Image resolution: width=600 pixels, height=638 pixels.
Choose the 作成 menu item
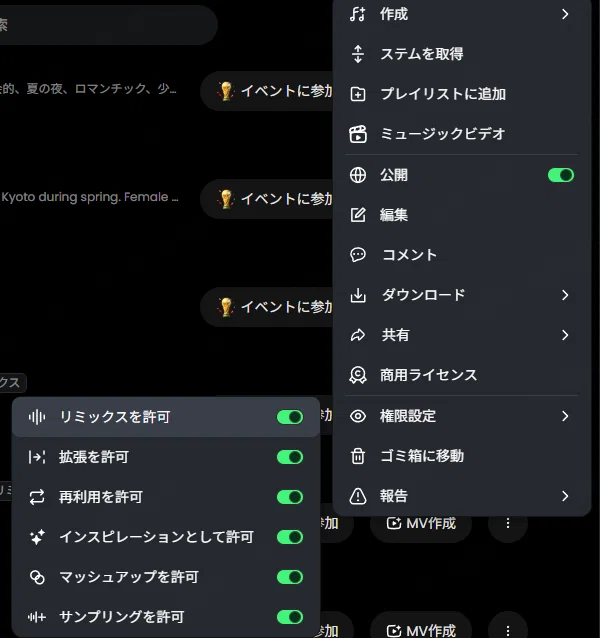pyautogui.click(x=462, y=14)
